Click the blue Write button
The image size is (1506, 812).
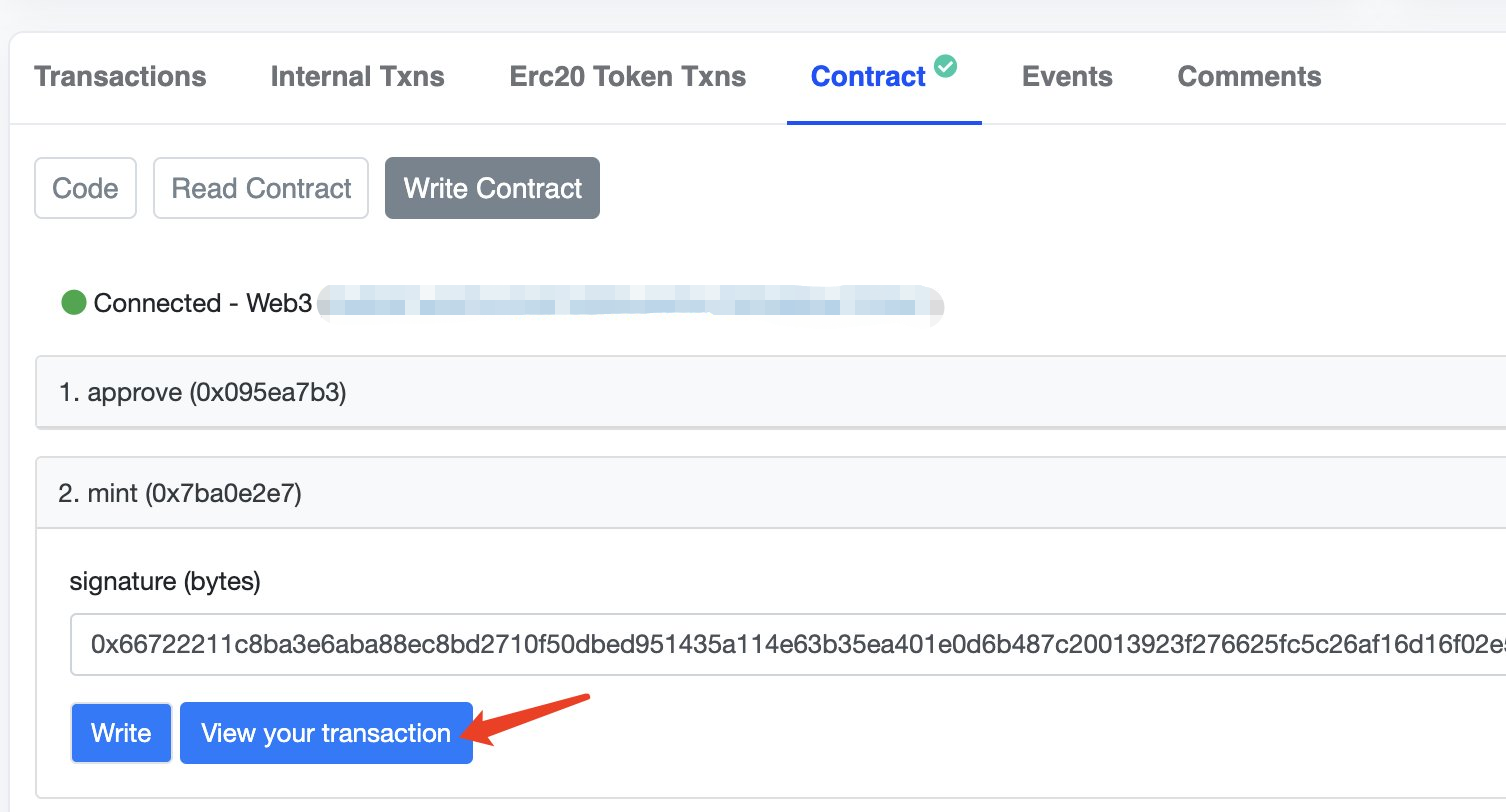pos(121,733)
